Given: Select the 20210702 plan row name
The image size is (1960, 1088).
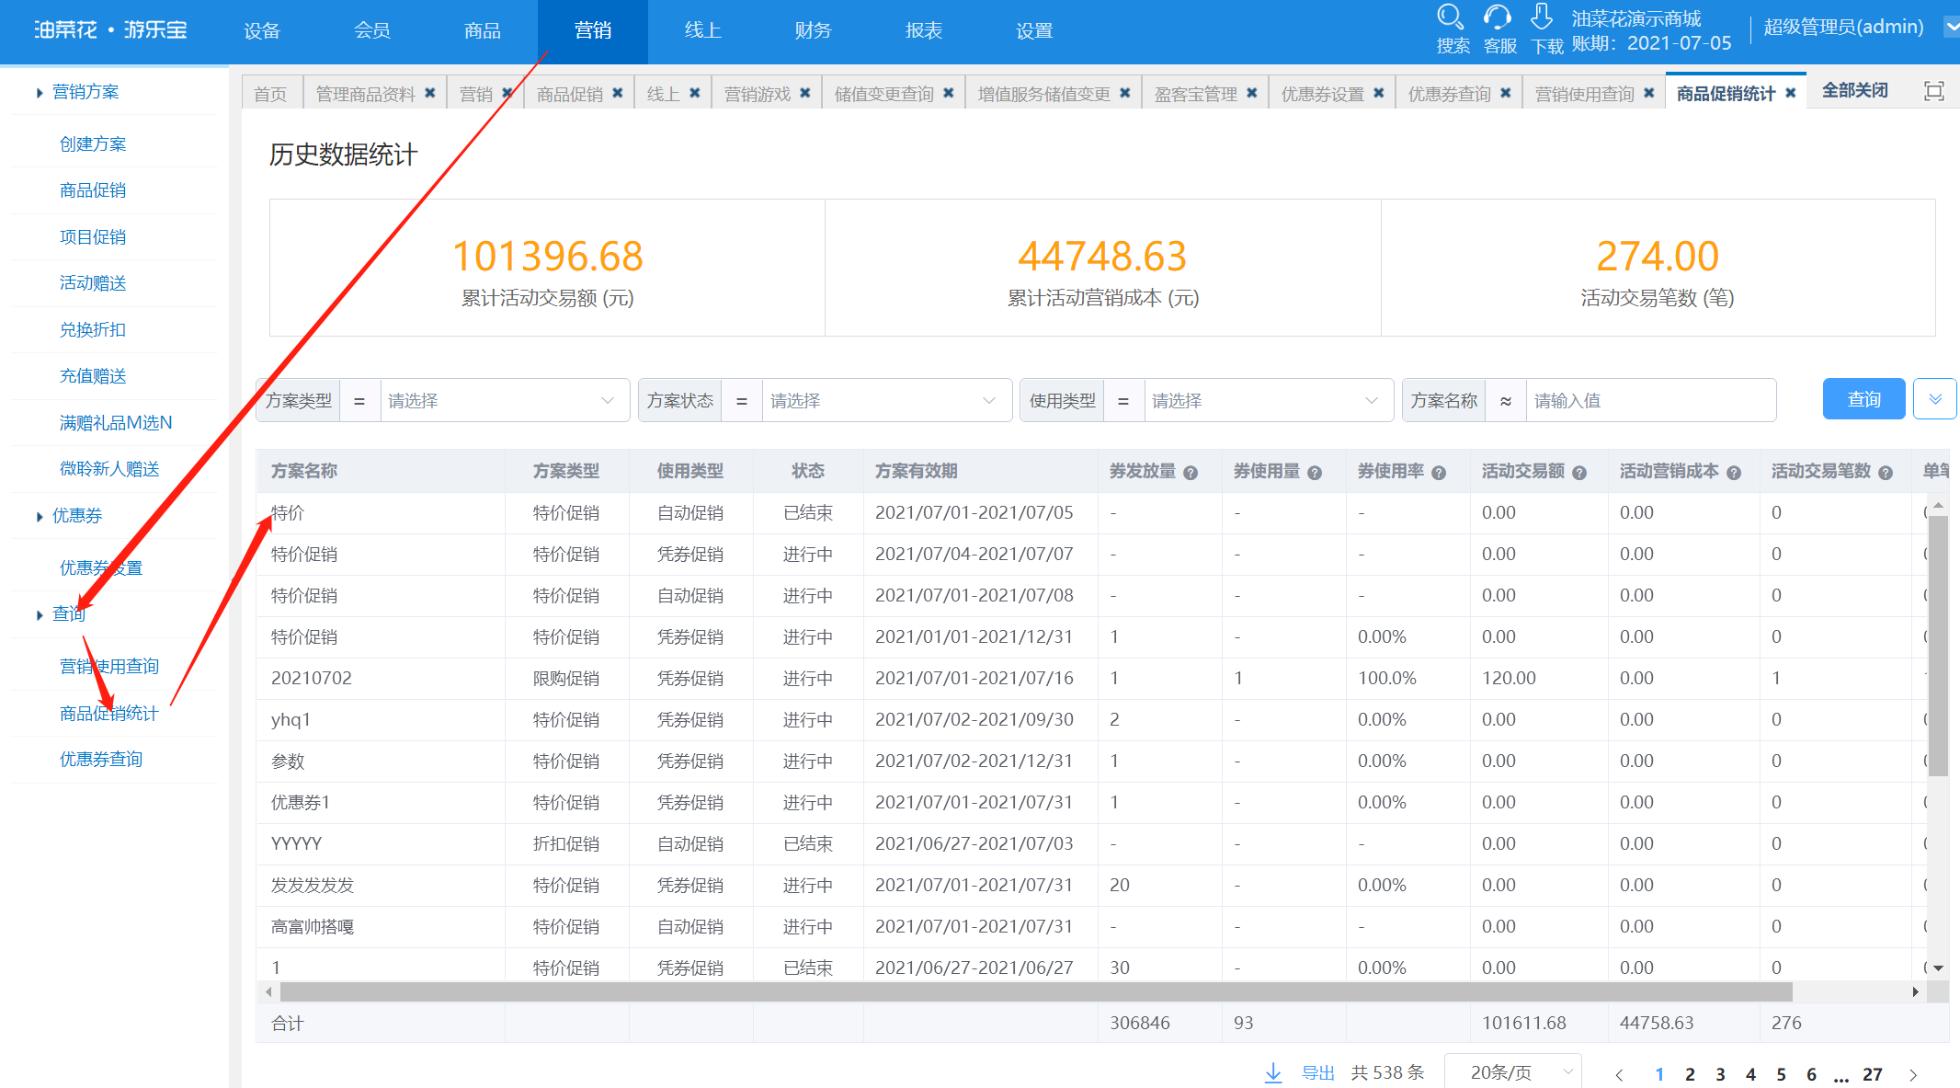Looking at the screenshot, I should pos(311,678).
